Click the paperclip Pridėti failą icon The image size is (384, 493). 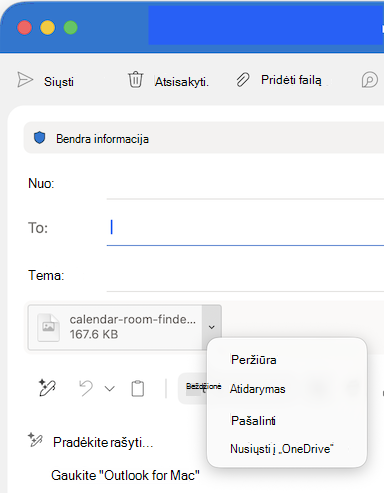tap(243, 80)
